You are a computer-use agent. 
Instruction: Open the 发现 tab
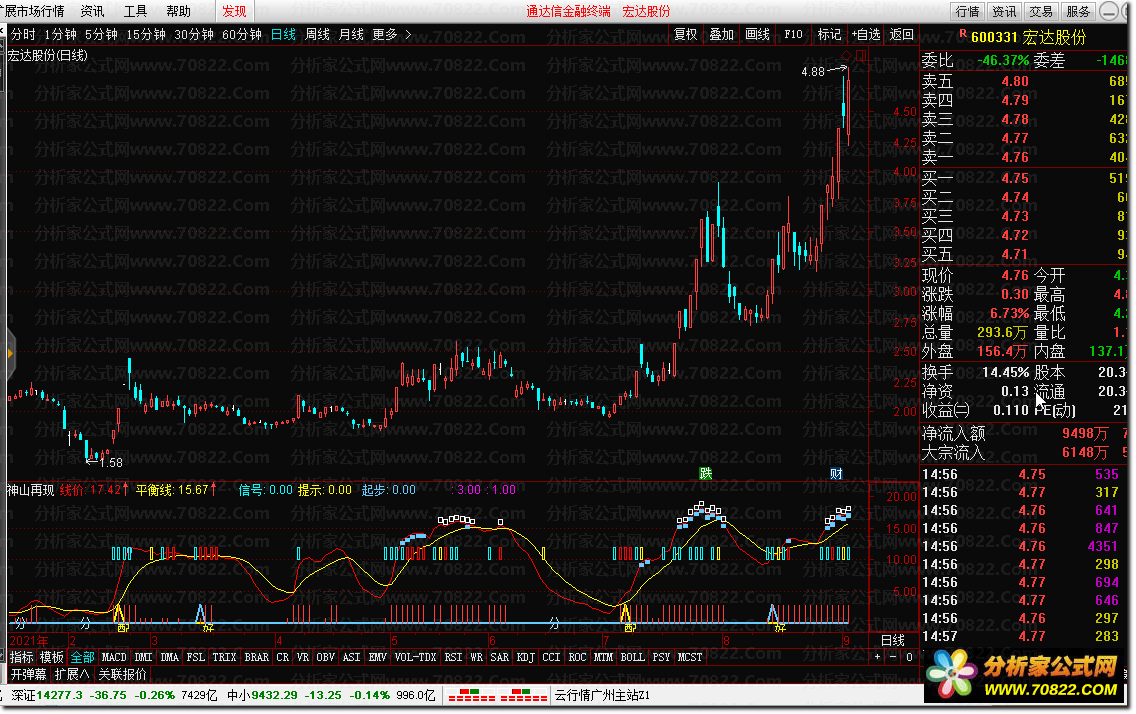[234, 11]
